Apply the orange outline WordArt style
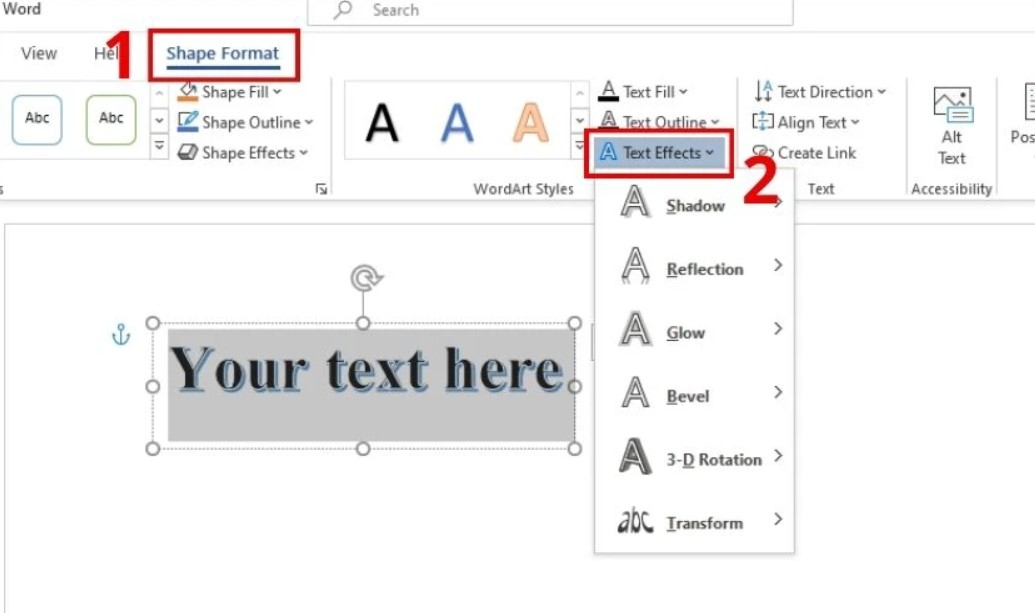The height and width of the screenshot is (613, 1035). tap(531, 123)
